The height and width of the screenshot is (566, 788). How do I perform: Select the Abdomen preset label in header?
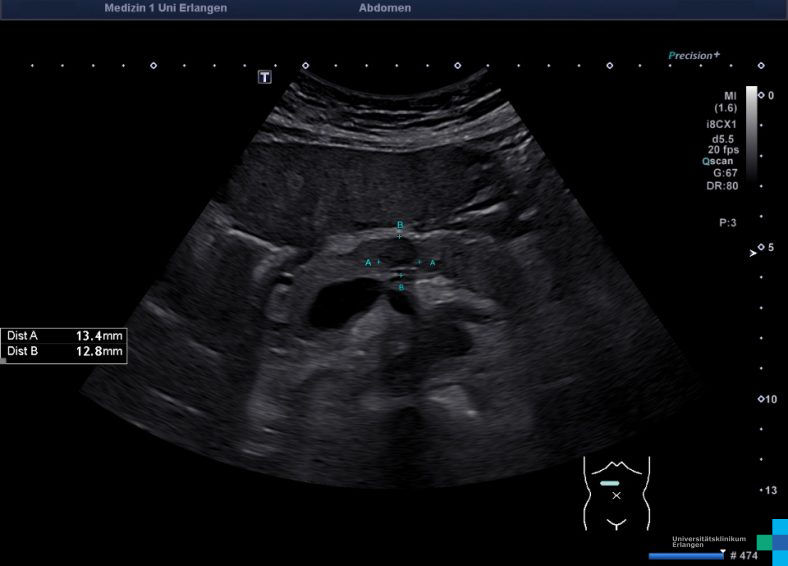(384, 8)
